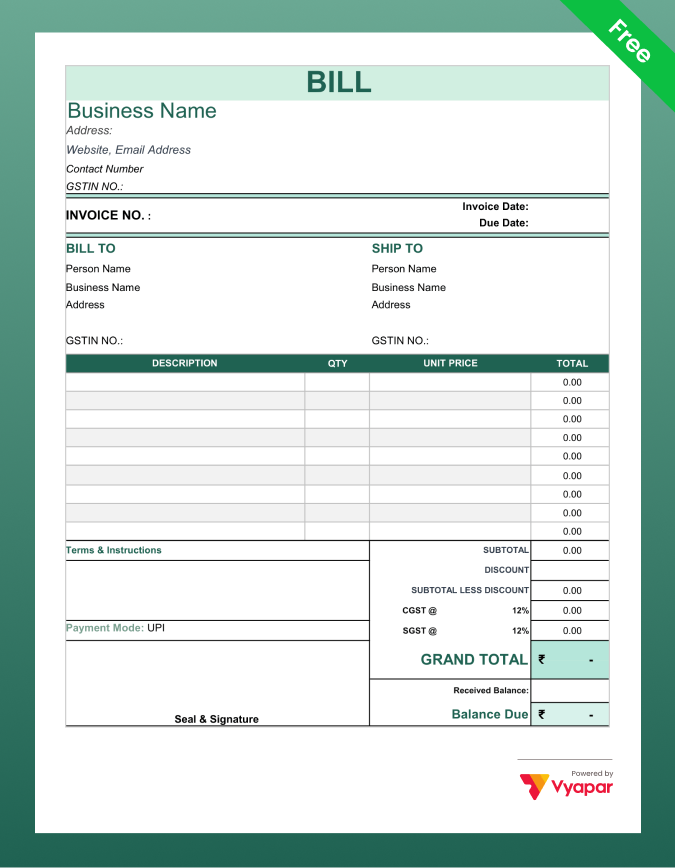Click the green Free corner ribbon

point(629,42)
